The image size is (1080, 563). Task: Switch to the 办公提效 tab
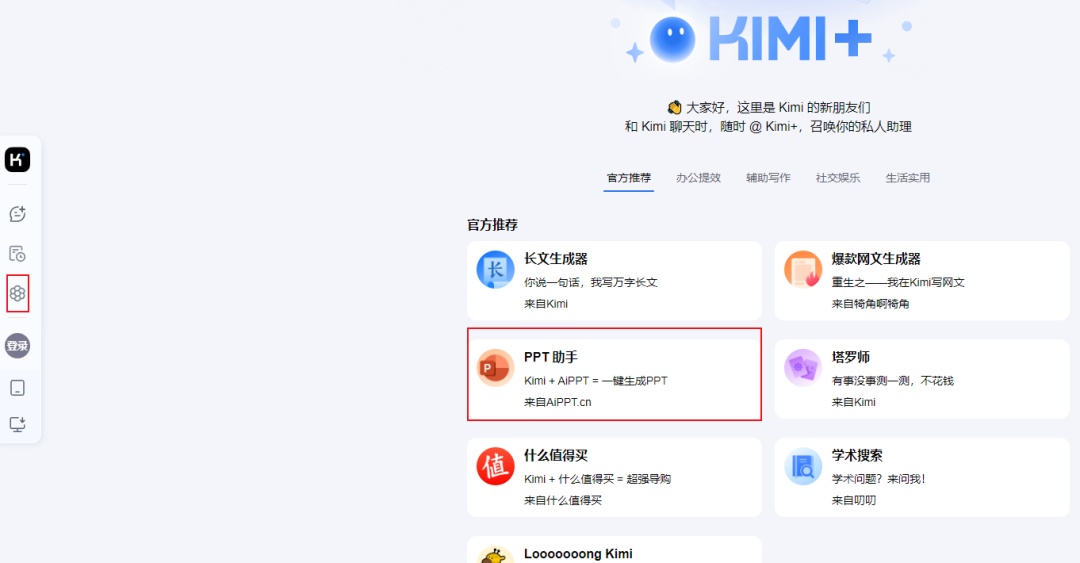(698, 178)
